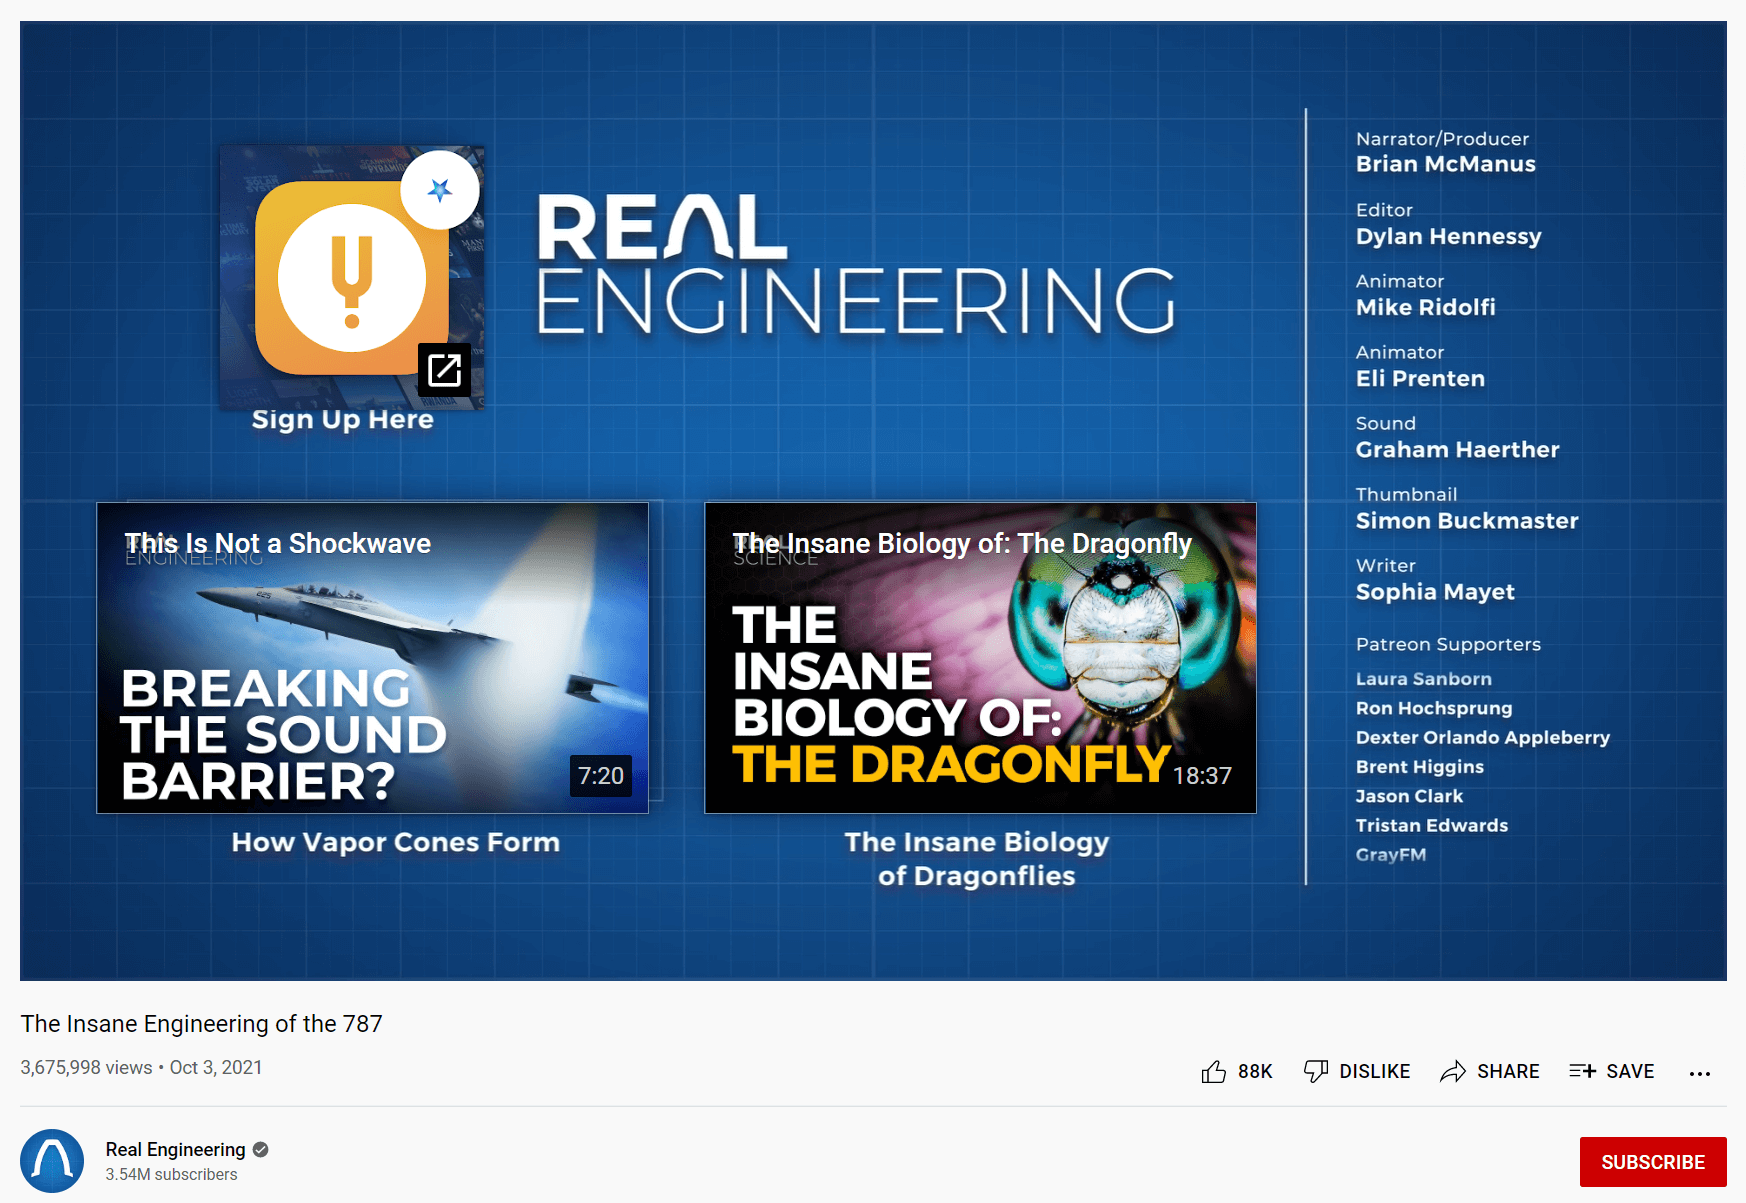Click the share arrow icon
This screenshot has height=1203, width=1746.
[x=1453, y=1072]
